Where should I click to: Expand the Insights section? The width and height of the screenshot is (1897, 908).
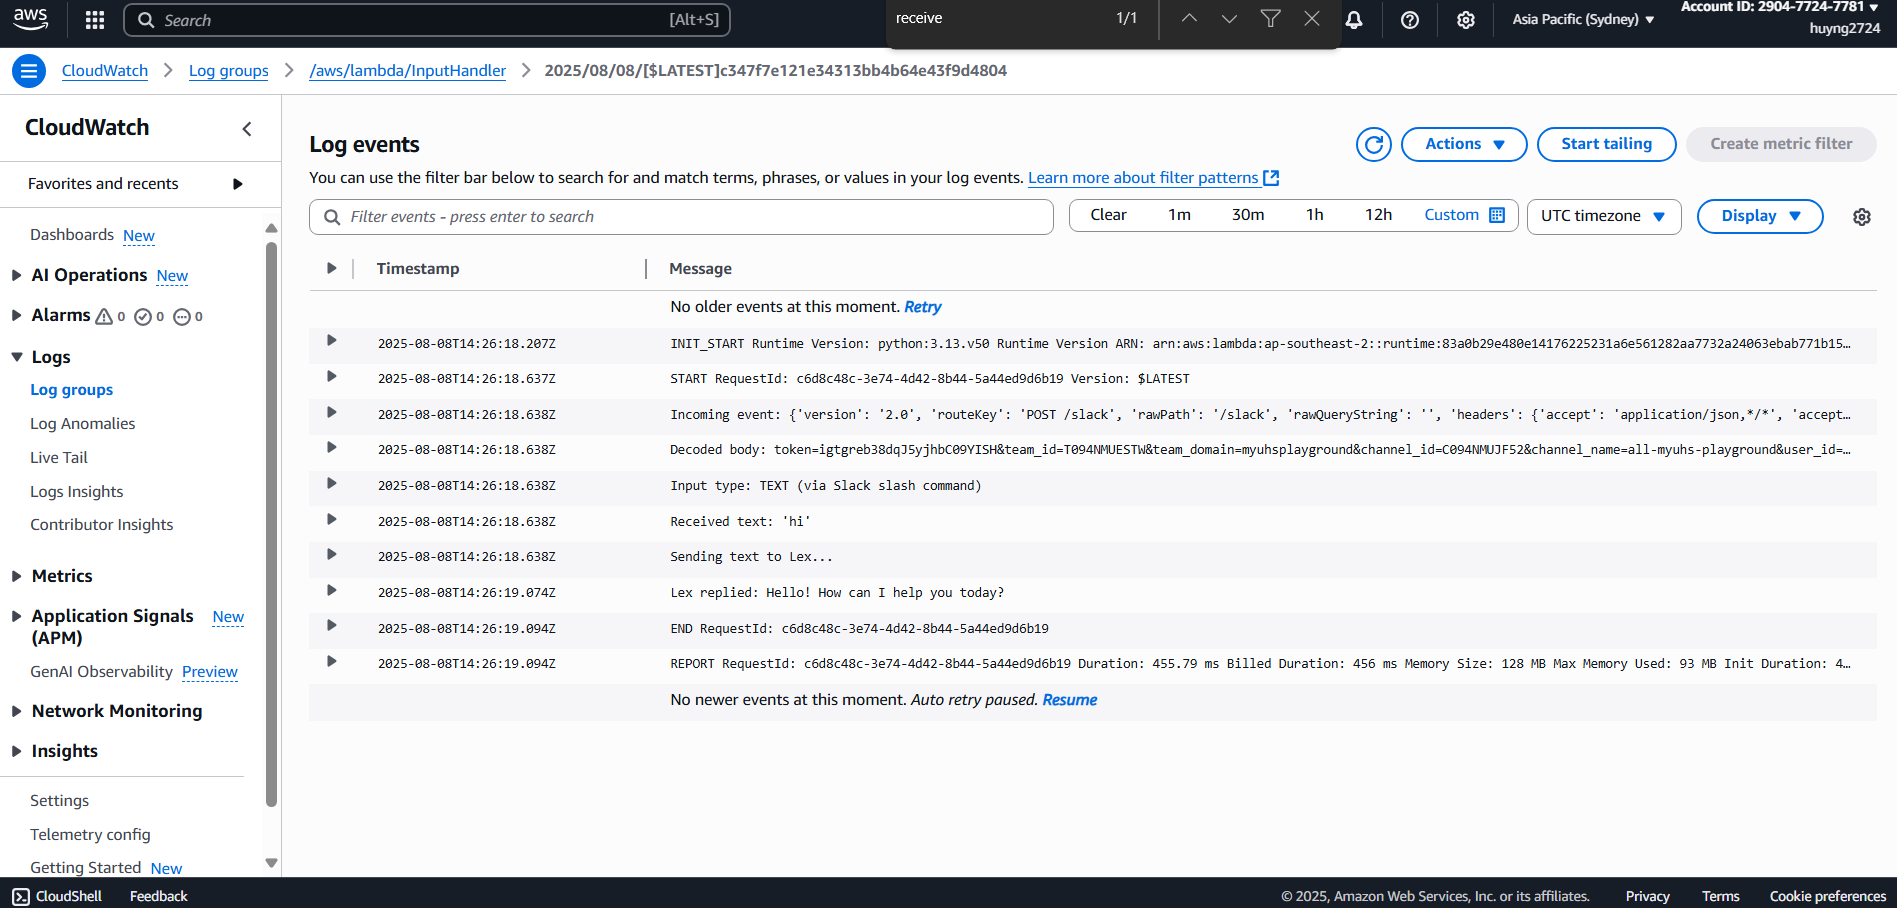click(16, 751)
